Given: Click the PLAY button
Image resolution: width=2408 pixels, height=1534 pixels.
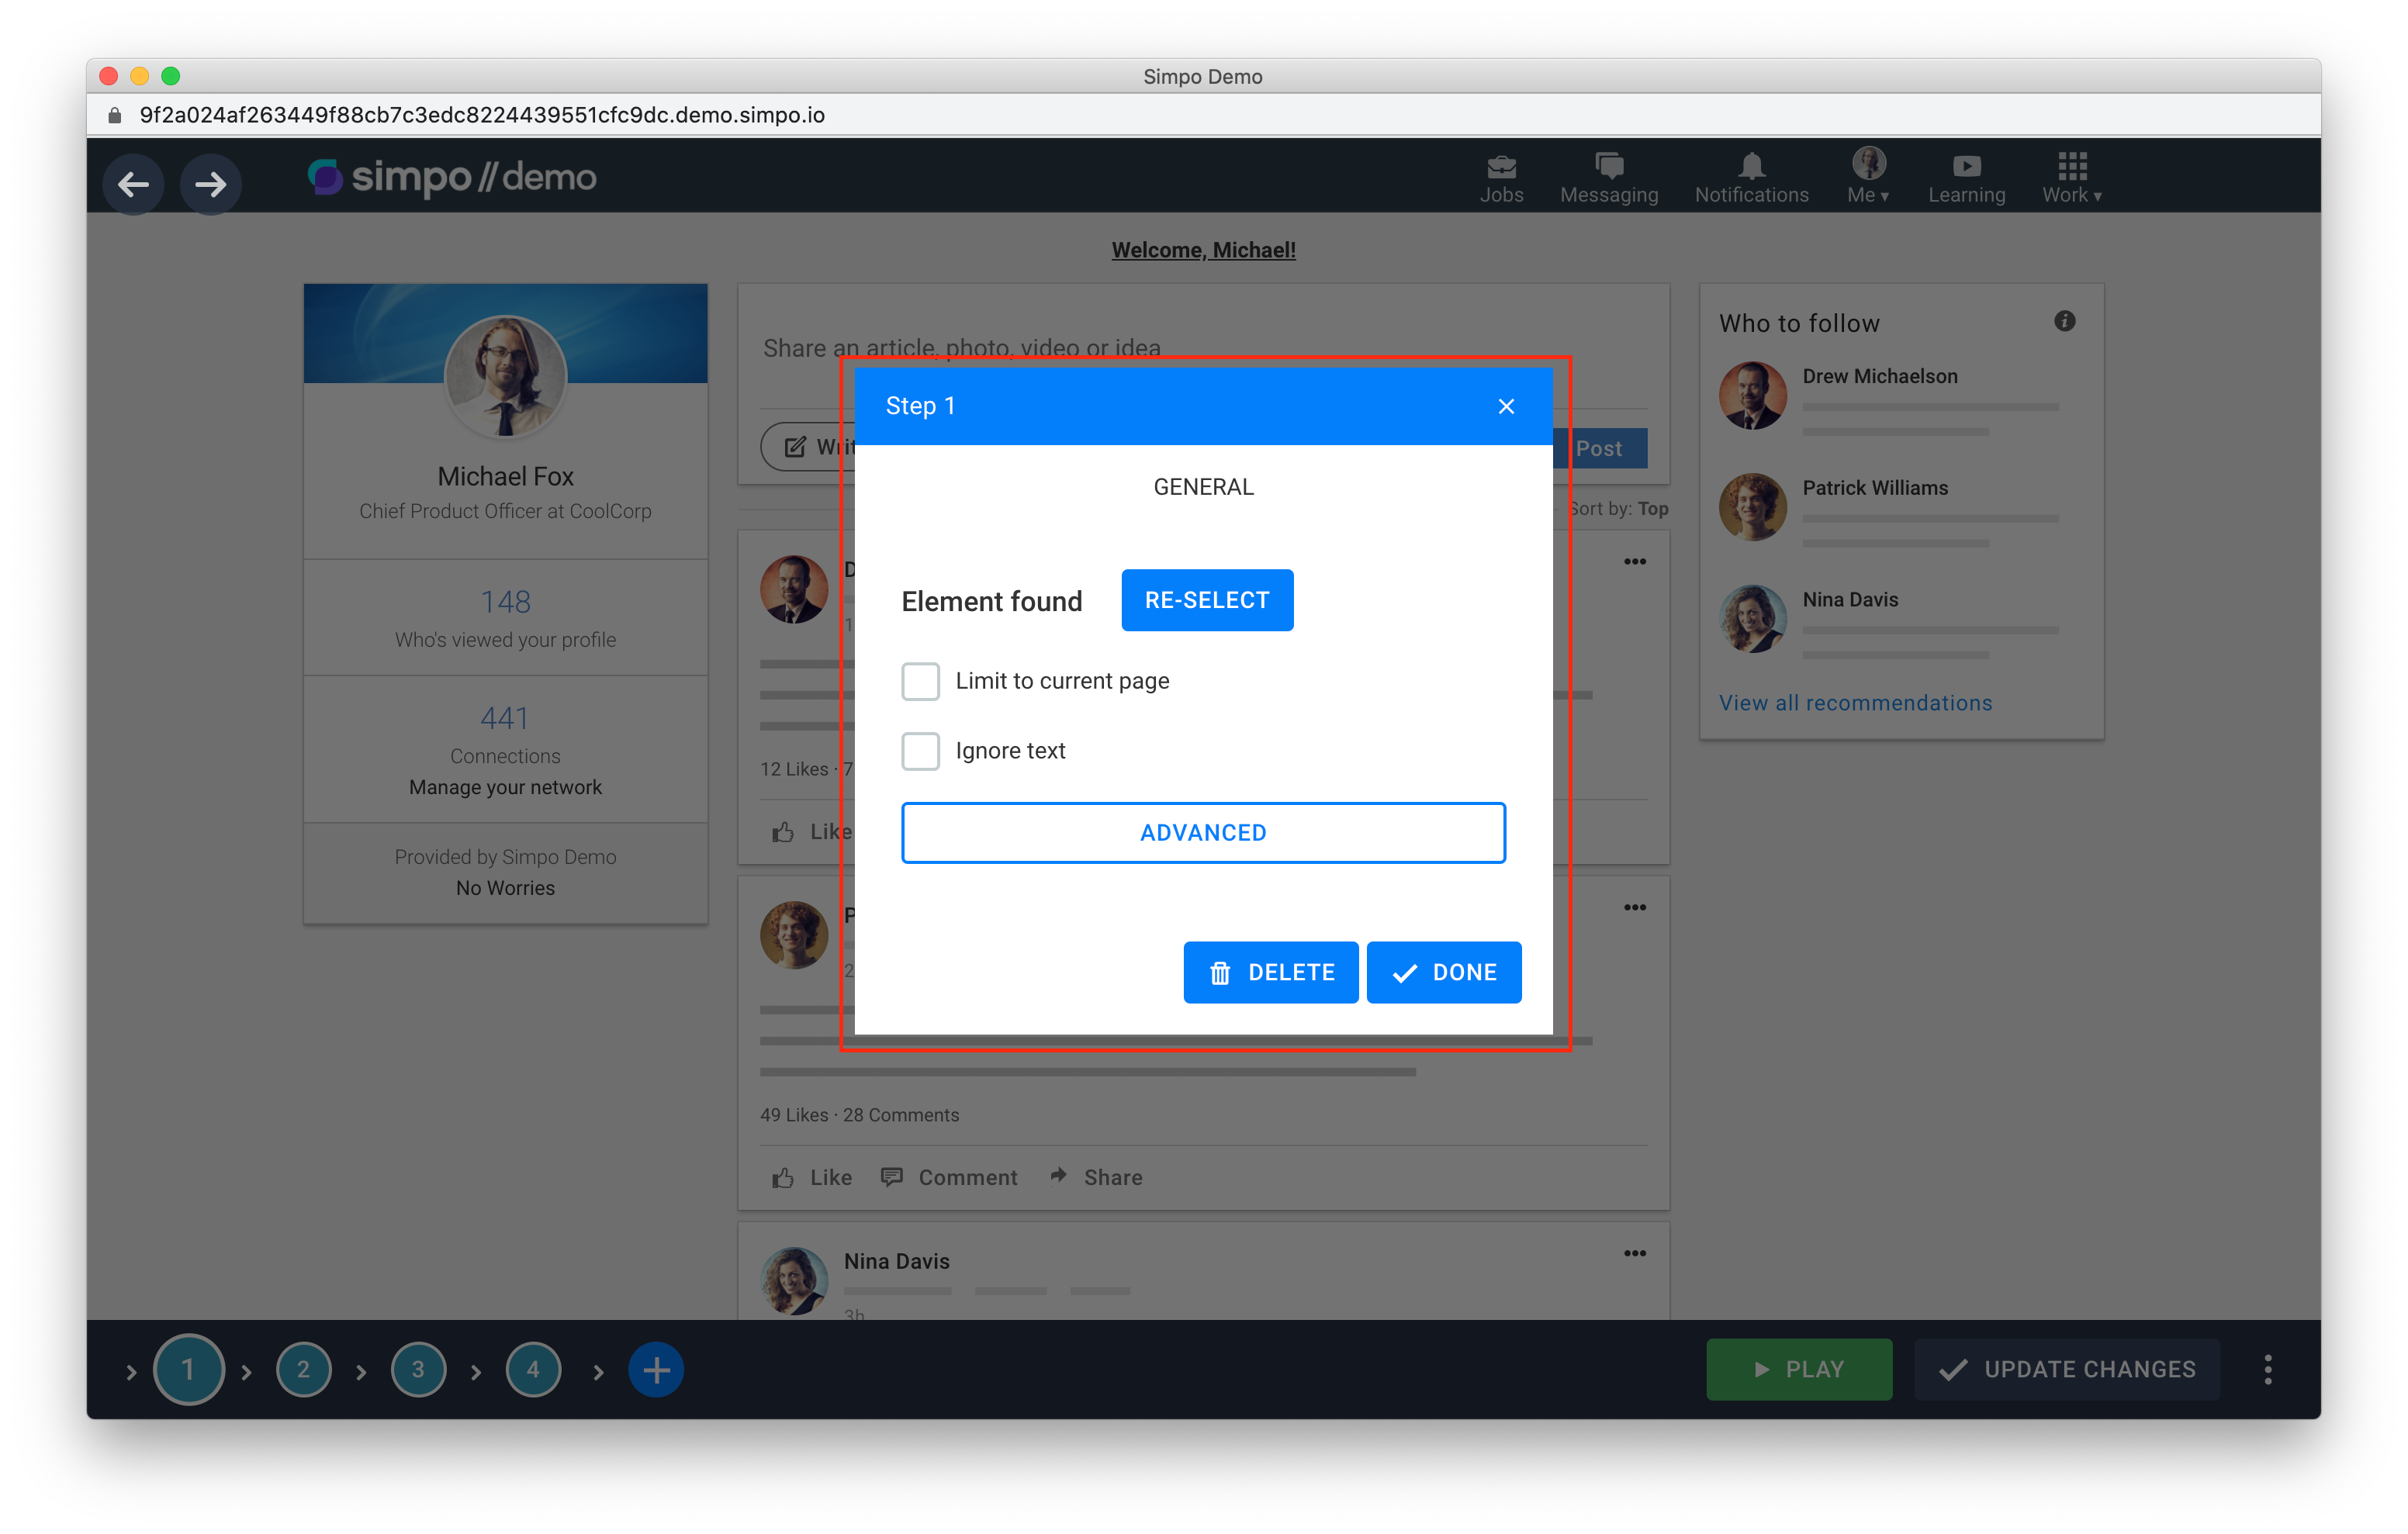Looking at the screenshot, I should pos(1799,1370).
